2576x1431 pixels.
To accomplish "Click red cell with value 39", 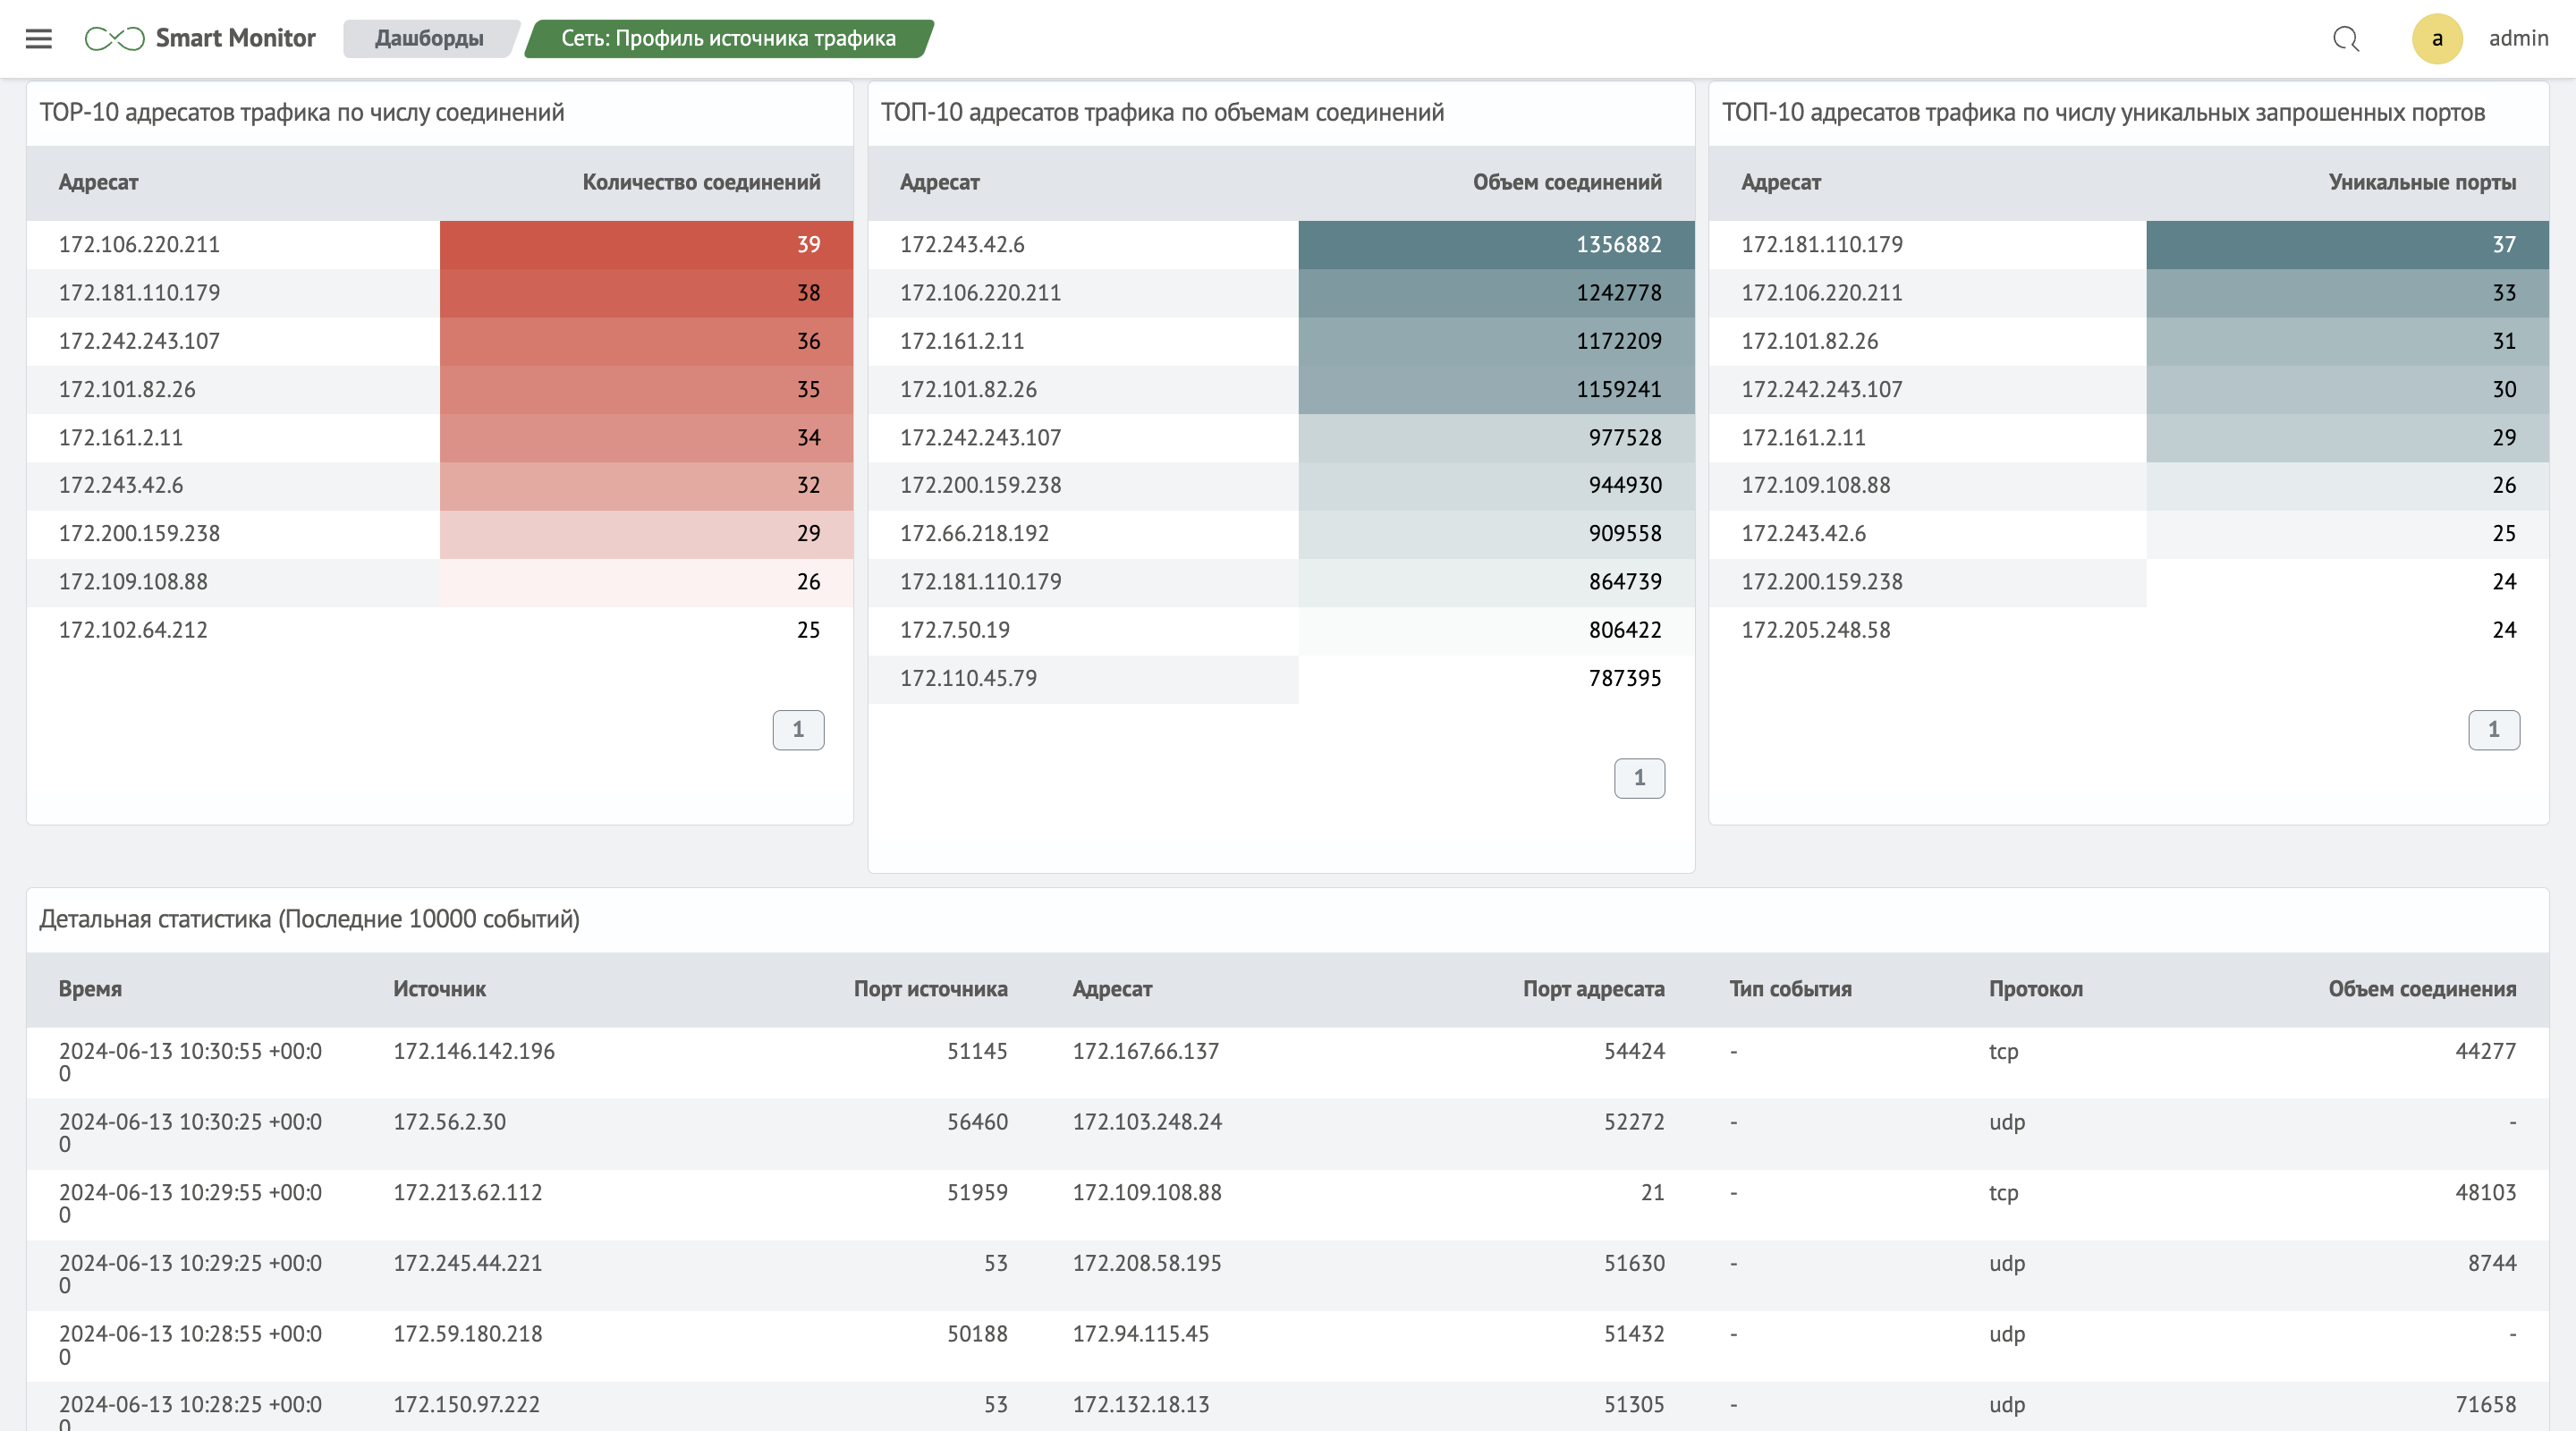I will pyautogui.click(x=646, y=245).
